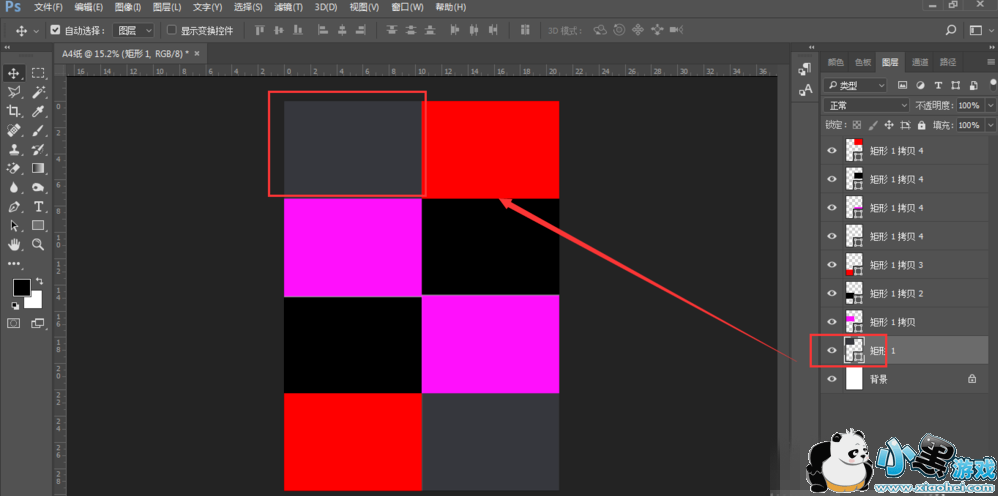This screenshot has width=998, height=496.
Task: Select the Pen tool
Action: pyautogui.click(x=14, y=207)
